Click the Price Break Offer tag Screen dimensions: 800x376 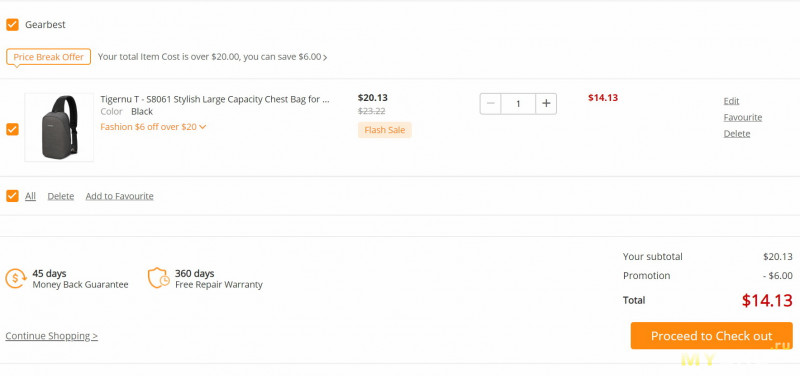(48, 57)
